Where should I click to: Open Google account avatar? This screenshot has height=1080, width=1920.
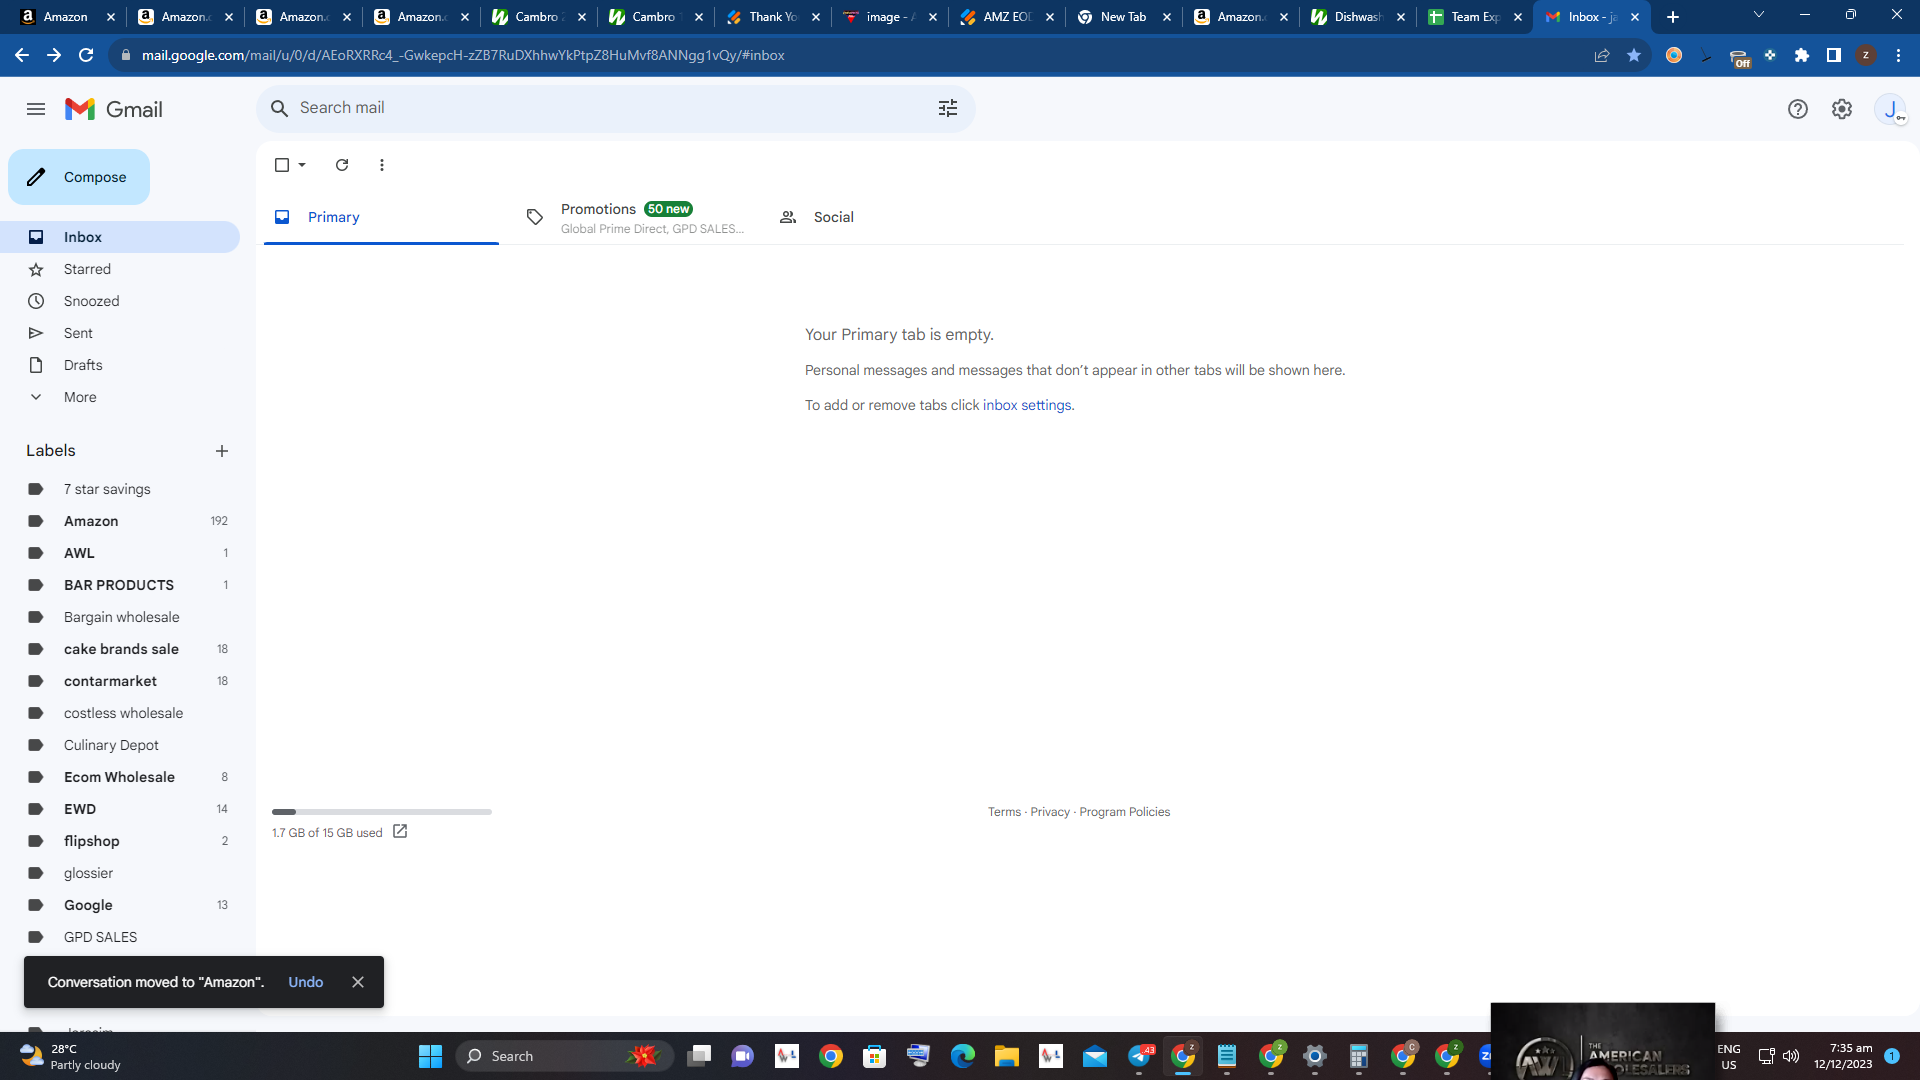click(x=1890, y=109)
